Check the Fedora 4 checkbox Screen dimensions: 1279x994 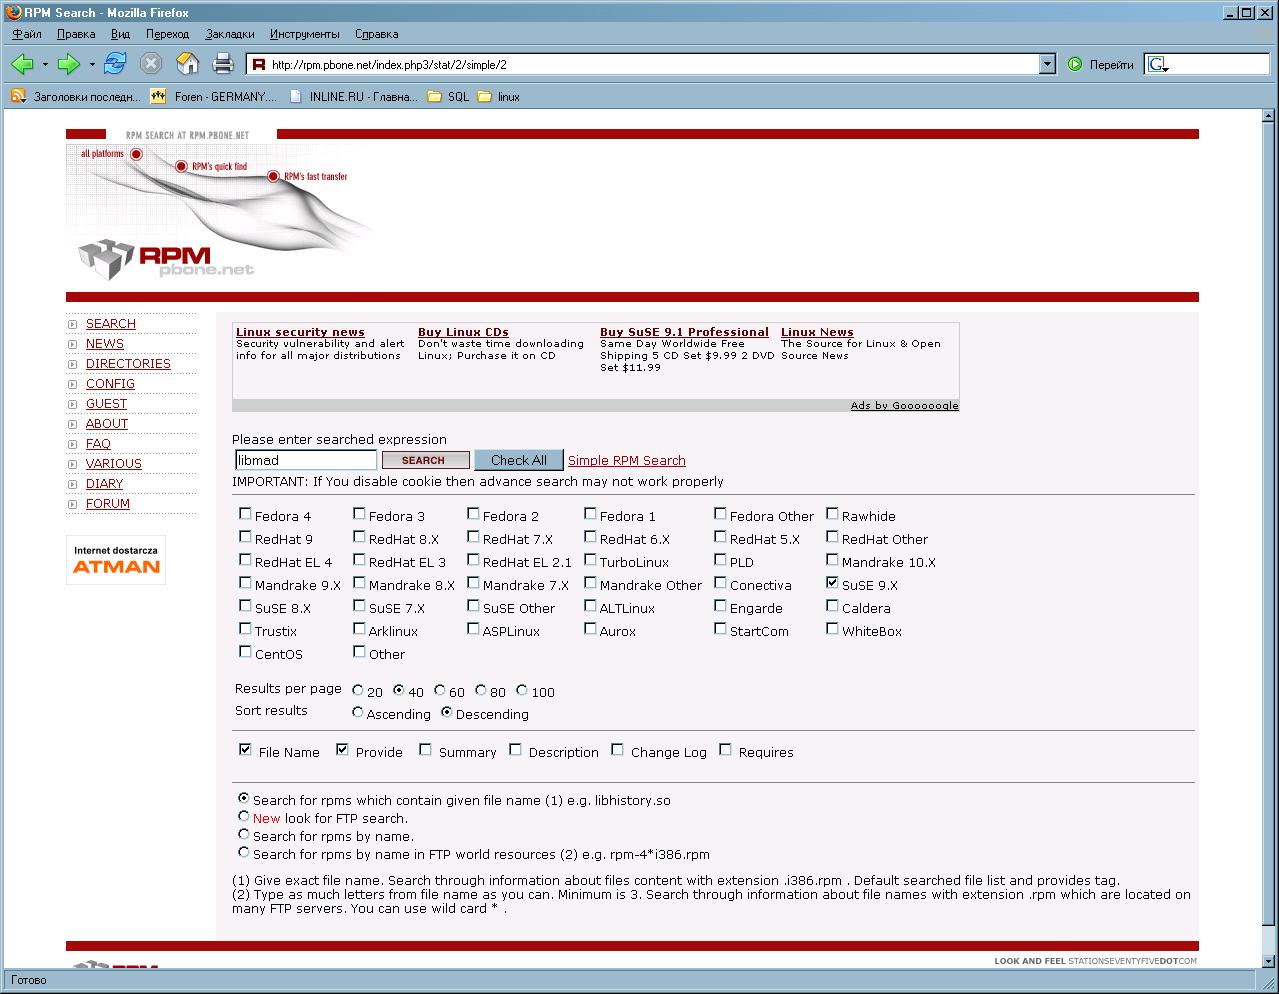coord(245,514)
